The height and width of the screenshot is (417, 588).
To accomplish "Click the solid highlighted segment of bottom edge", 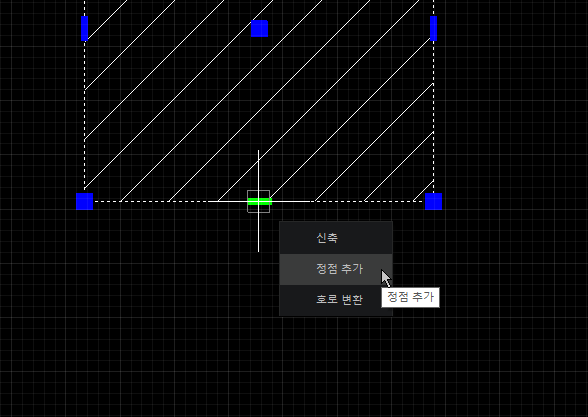I will point(291,201).
